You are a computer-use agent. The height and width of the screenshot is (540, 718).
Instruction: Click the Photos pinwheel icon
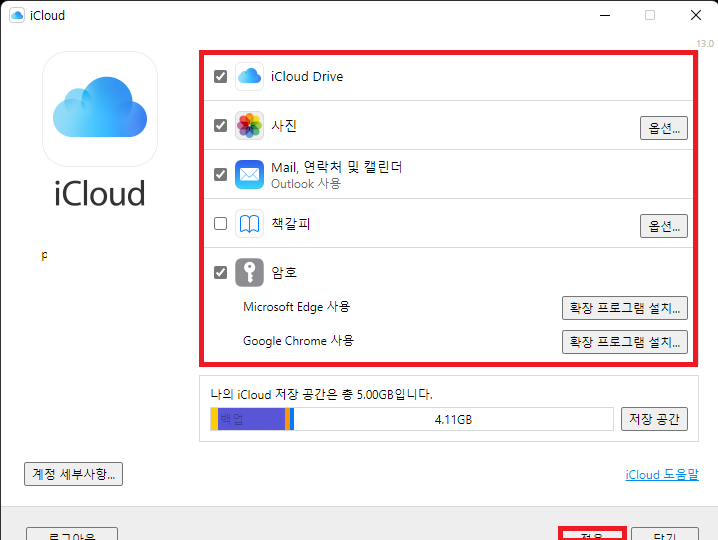click(249, 125)
